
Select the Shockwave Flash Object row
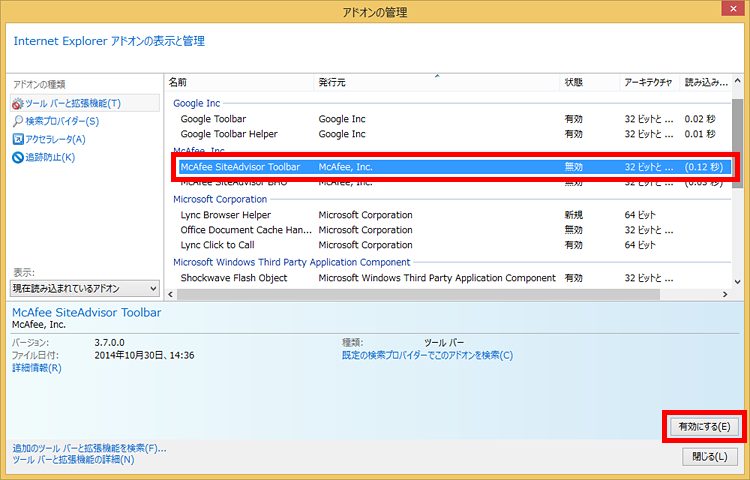point(454,278)
